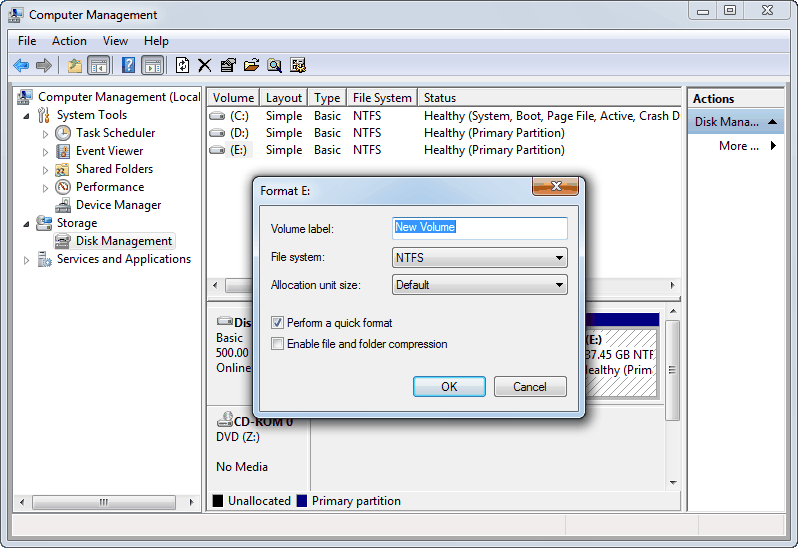This screenshot has width=798, height=548.
Task: Enable file and folder compression checkbox
Action: click(x=277, y=344)
